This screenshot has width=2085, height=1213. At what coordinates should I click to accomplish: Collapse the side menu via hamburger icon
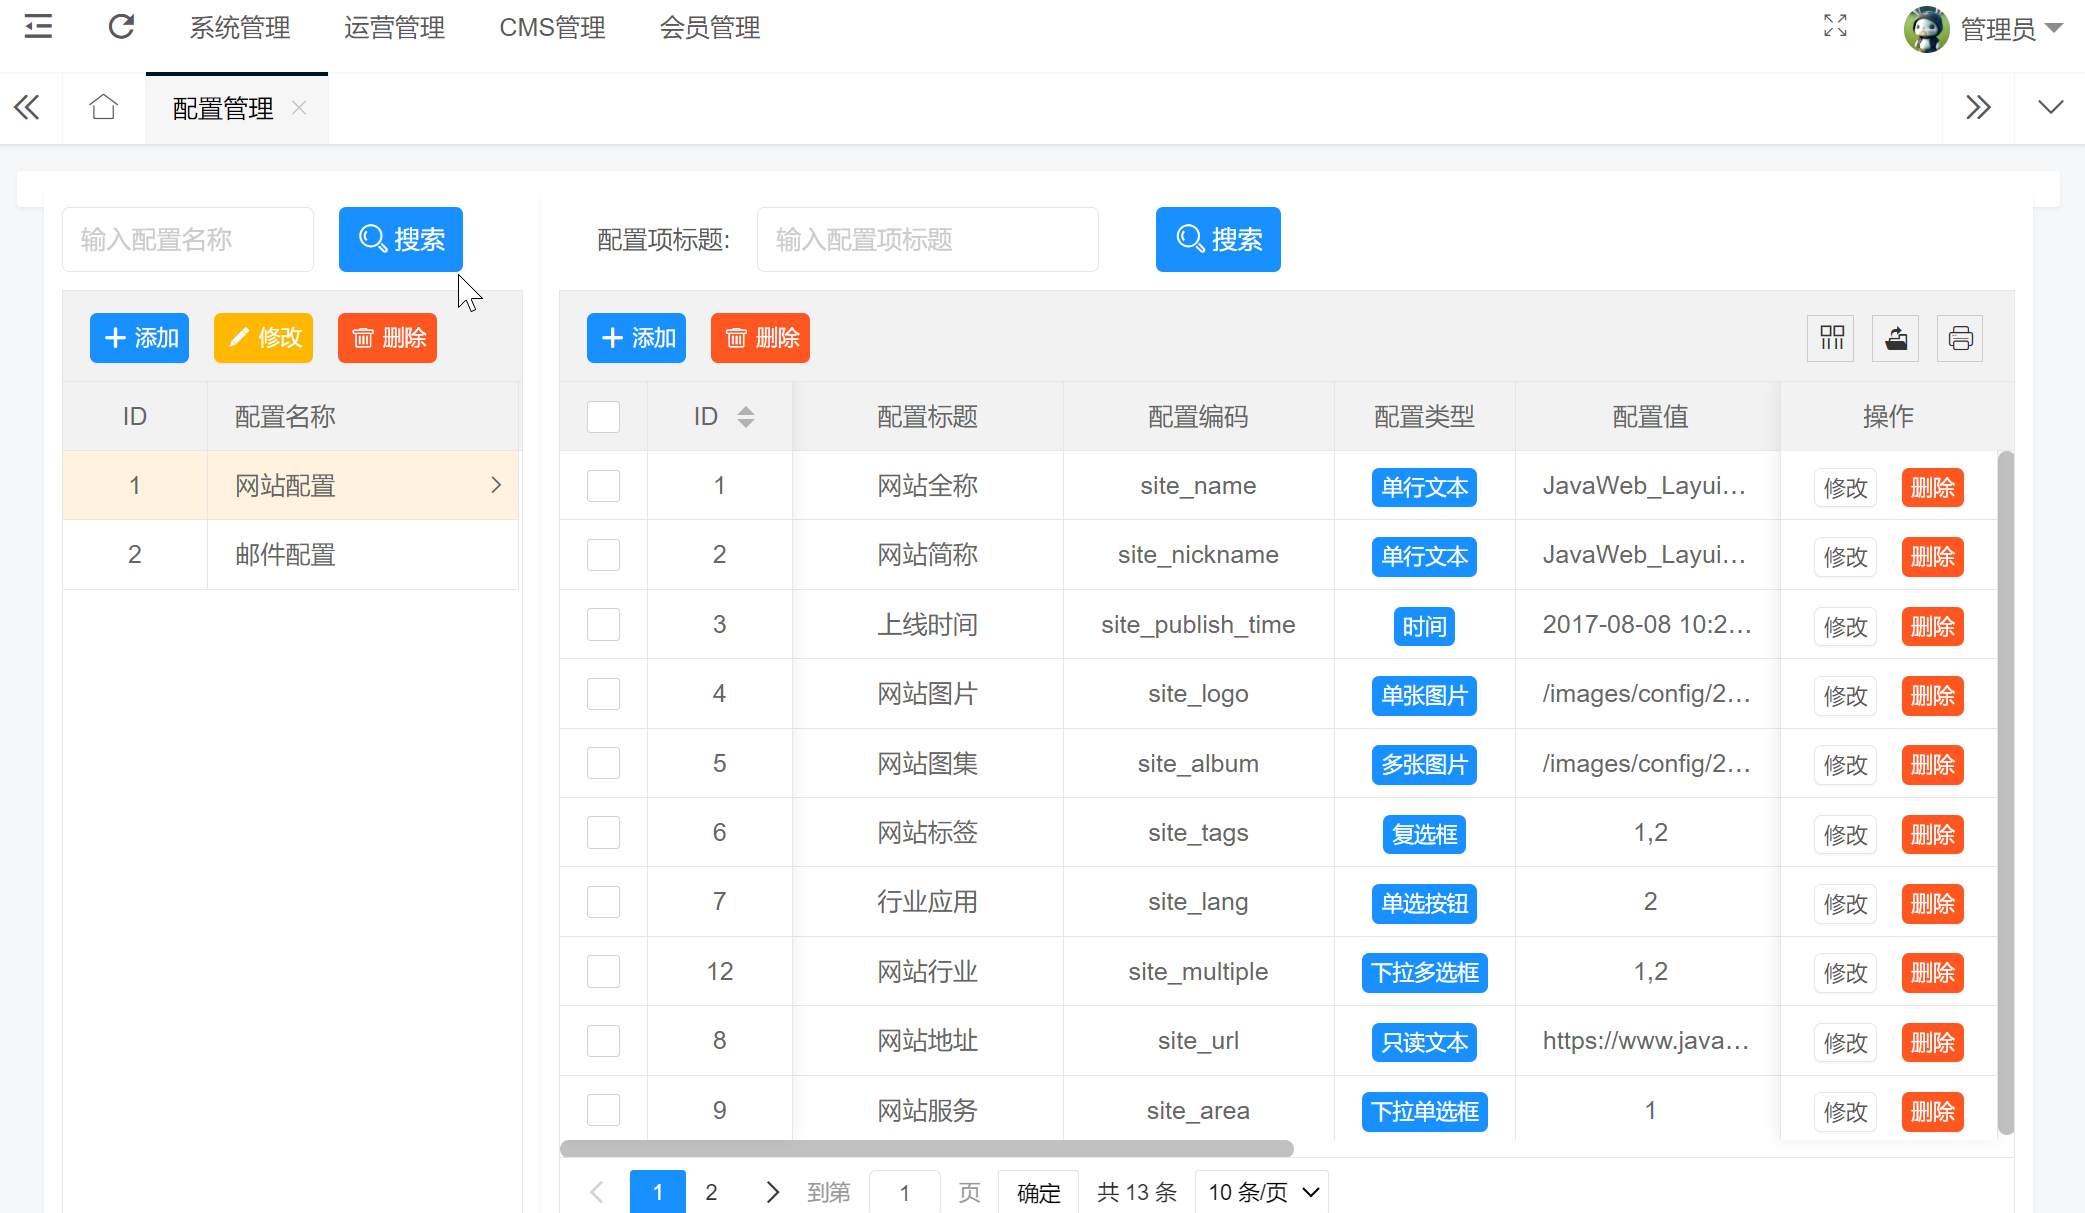click(38, 27)
